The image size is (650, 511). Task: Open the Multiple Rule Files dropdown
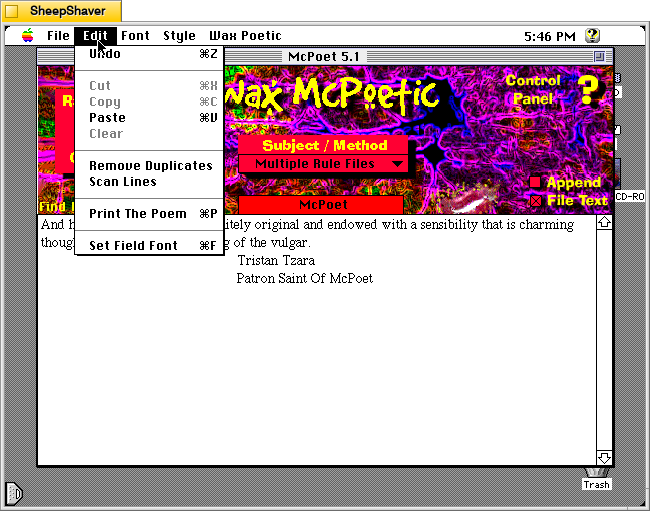coord(323,164)
